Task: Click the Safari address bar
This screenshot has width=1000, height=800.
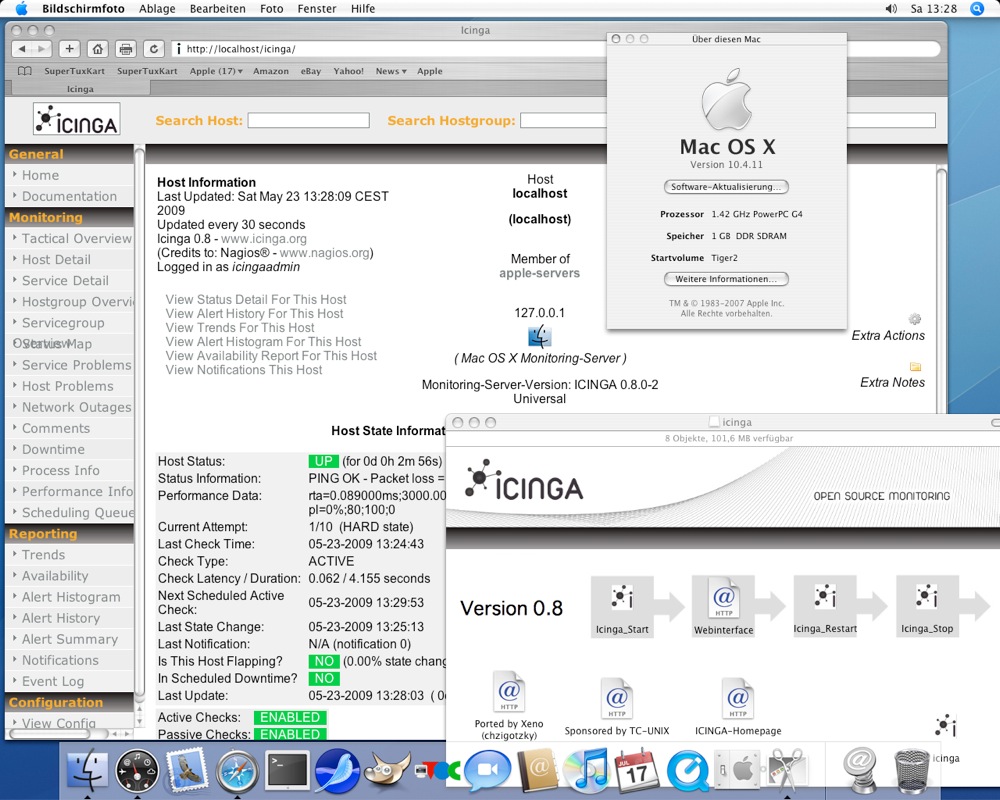Action: pos(389,48)
